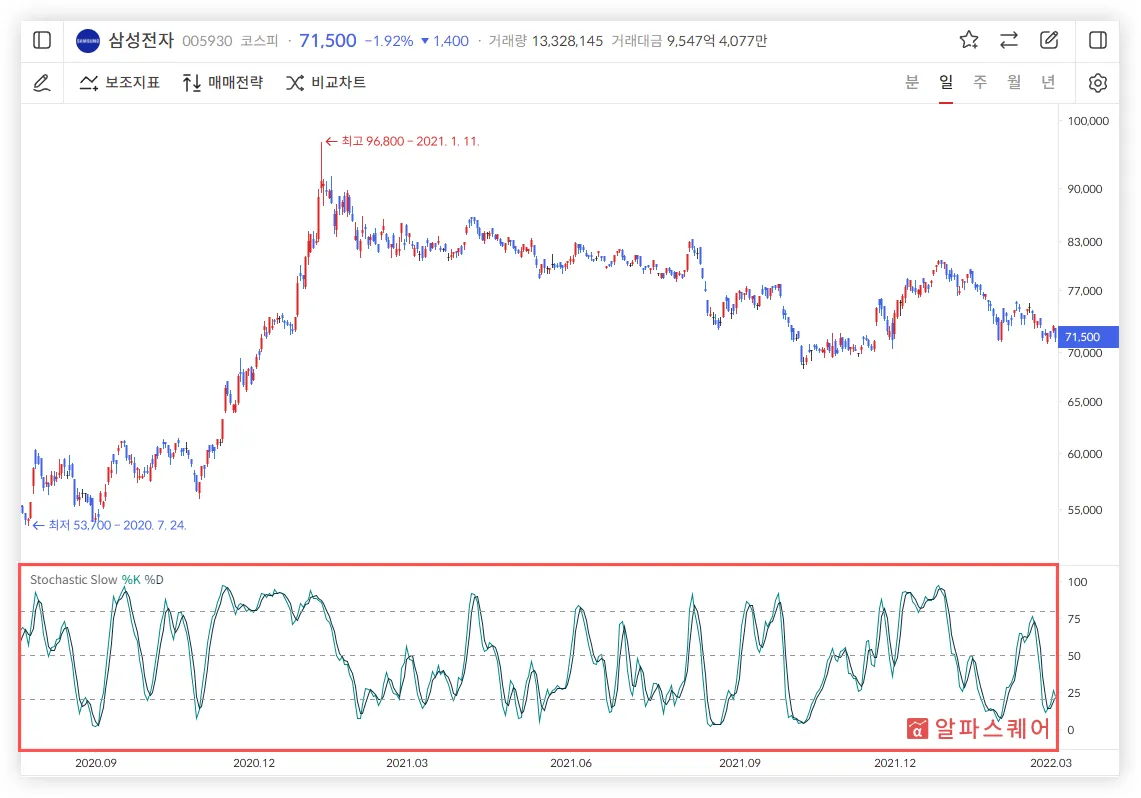The width and height of the screenshot is (1141, 798).
Task: Click the %D legend label
Action: coord(154,580)
